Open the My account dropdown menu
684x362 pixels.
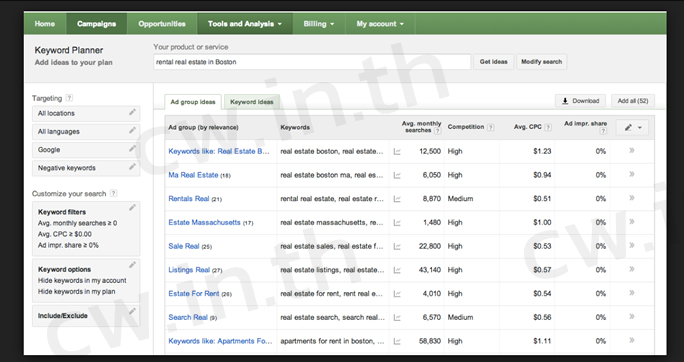(x=380, y=24)
